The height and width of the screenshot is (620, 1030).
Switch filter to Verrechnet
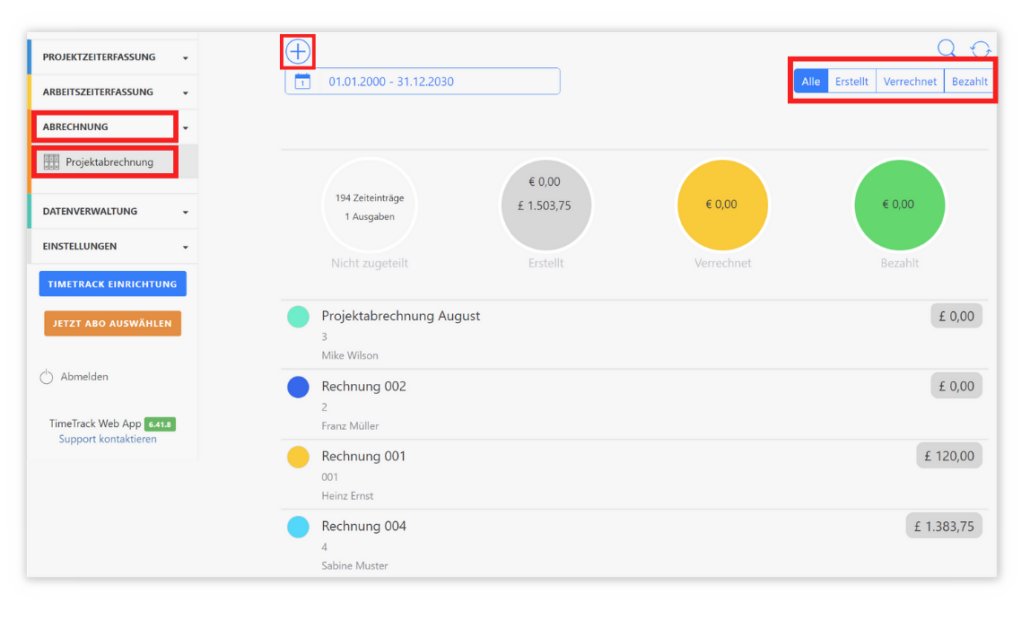coord(910,82)
